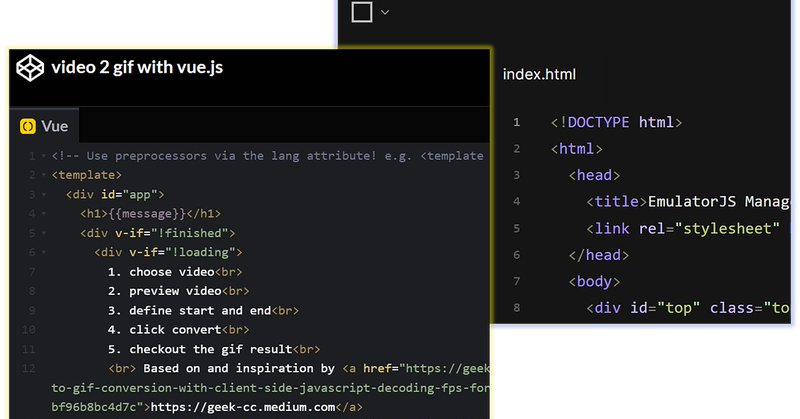This screenshot has width=800, height=419.
Task: Click the v-if="!finished" code line
Action: point(158,233)
